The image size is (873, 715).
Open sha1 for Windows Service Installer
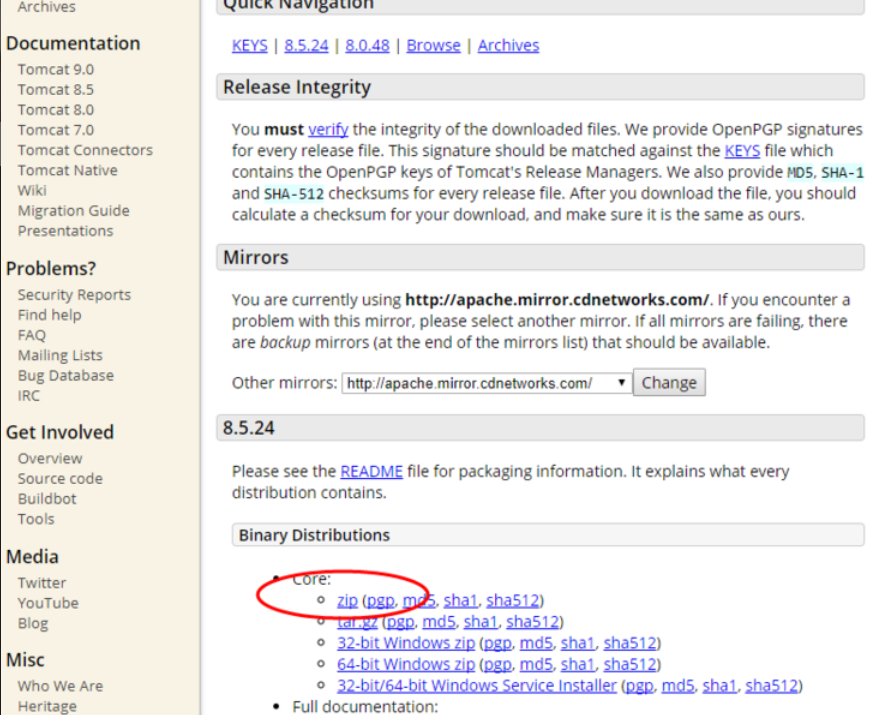720,685
